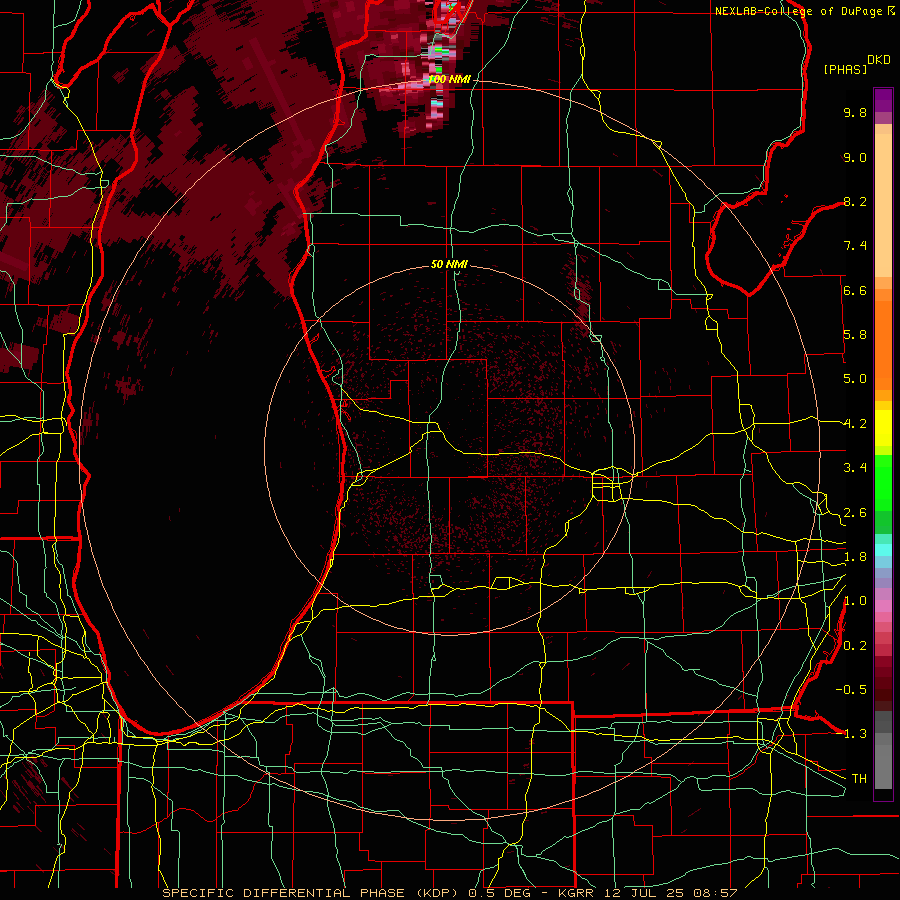Viewport: 900px width, 900px height.
Task: Pick the orange segment of the color bar
Action: pos(883,344)
